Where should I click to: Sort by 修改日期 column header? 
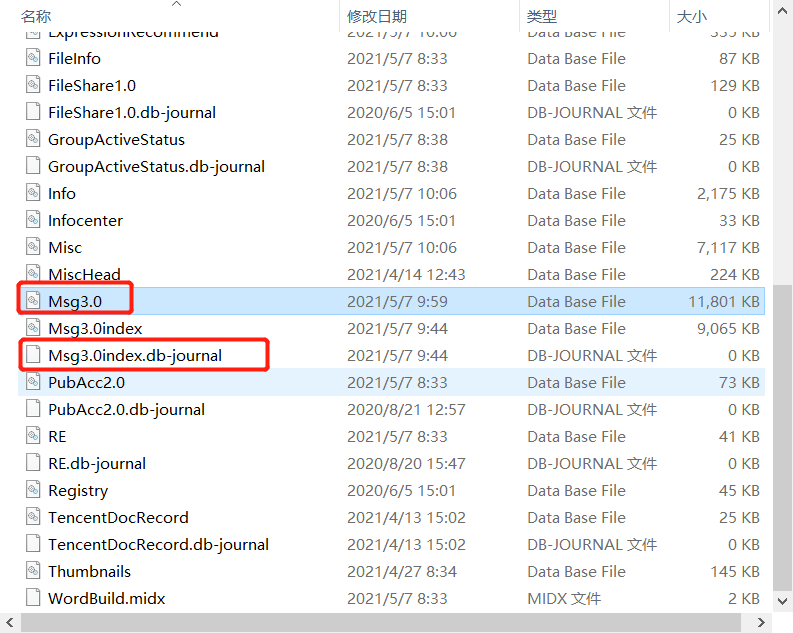(377, 16)
